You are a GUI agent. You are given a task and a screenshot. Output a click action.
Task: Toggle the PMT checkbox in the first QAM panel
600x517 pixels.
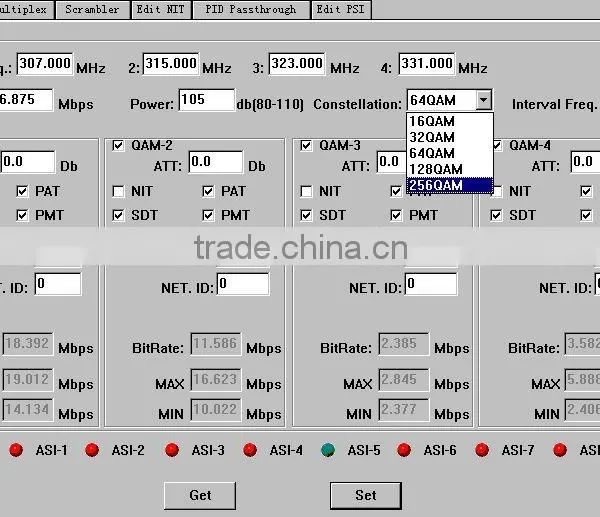coord(22,215)
